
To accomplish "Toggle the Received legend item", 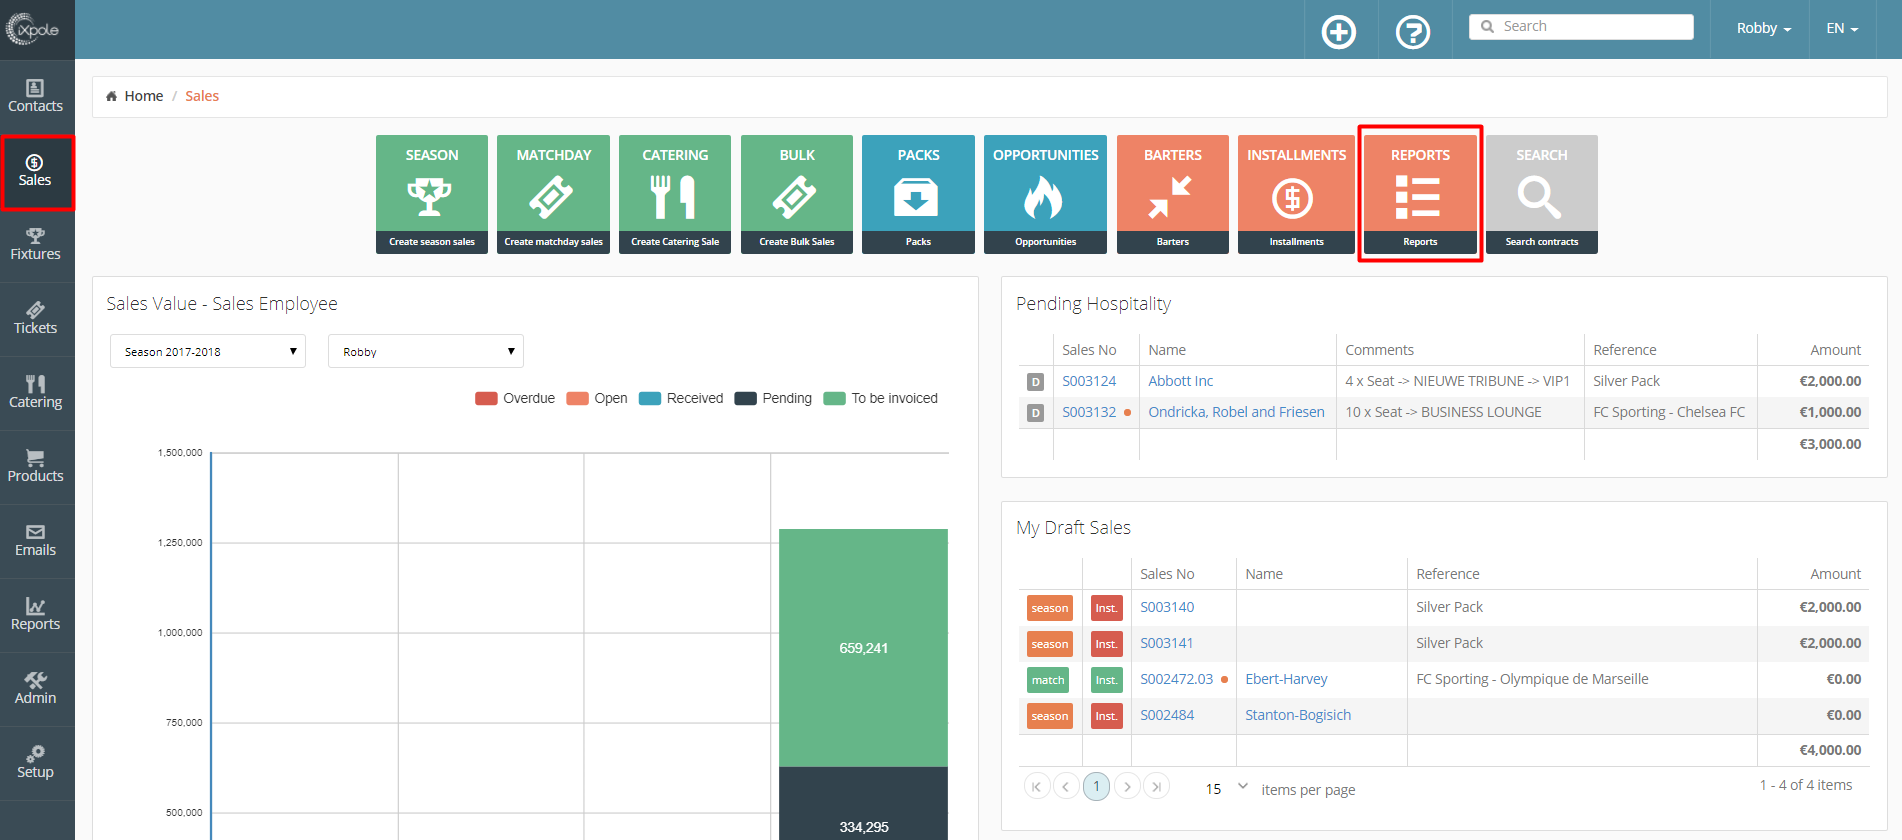I will tap(681, 398).
